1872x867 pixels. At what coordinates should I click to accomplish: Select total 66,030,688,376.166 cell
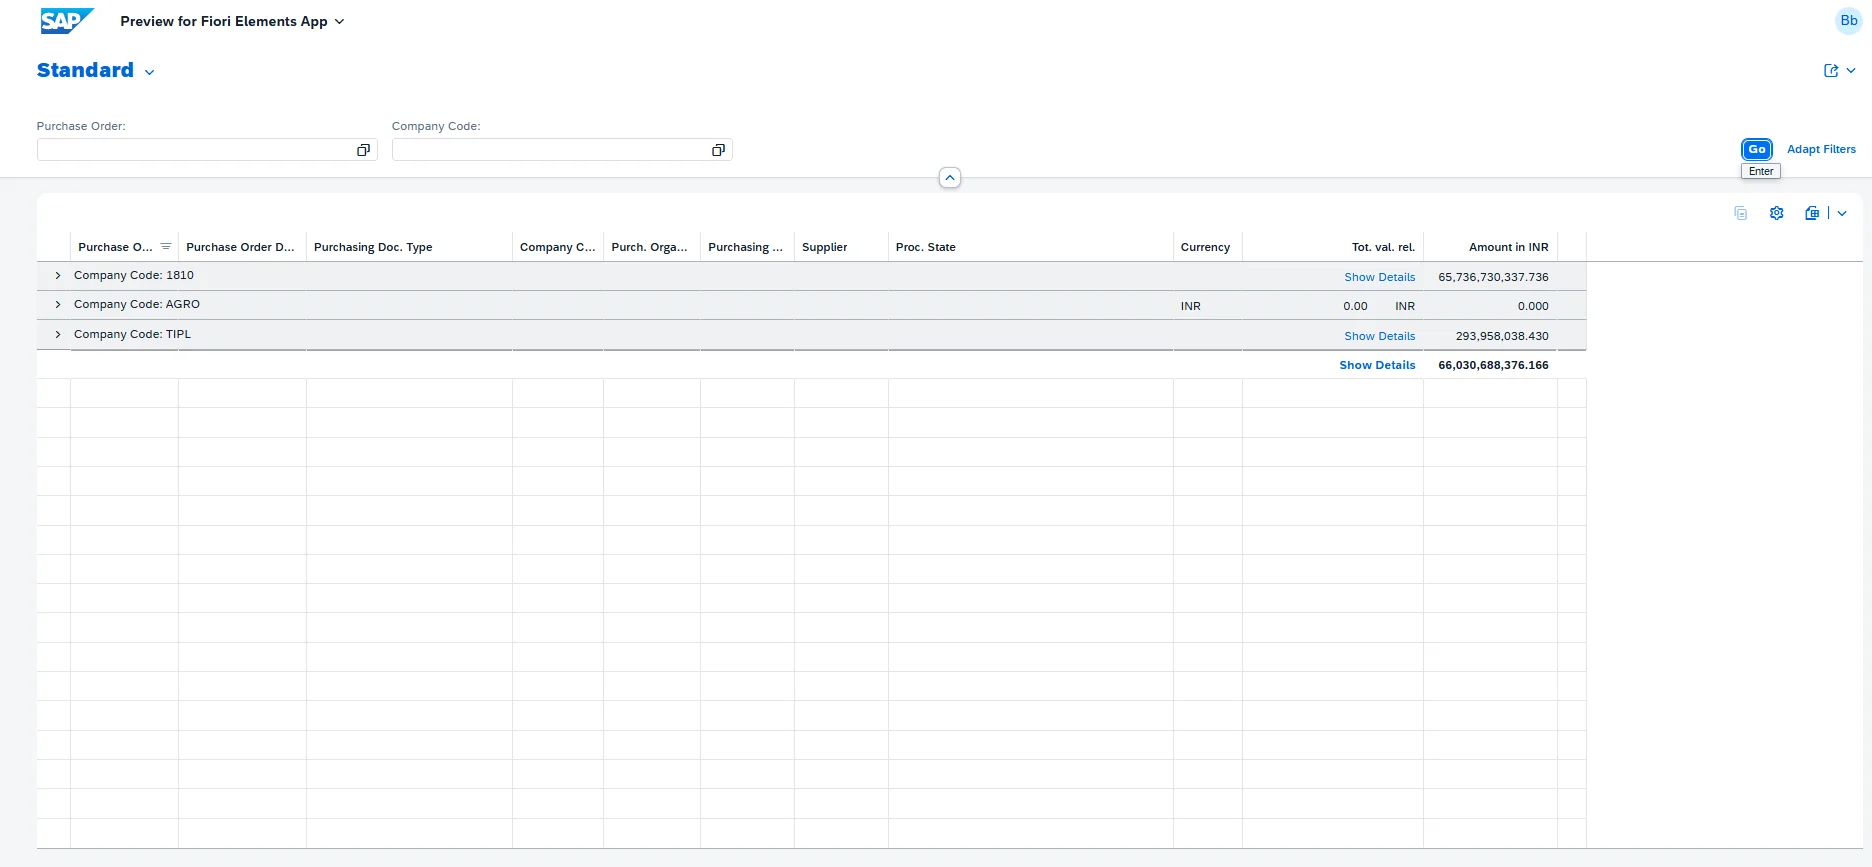(1493, 365)
